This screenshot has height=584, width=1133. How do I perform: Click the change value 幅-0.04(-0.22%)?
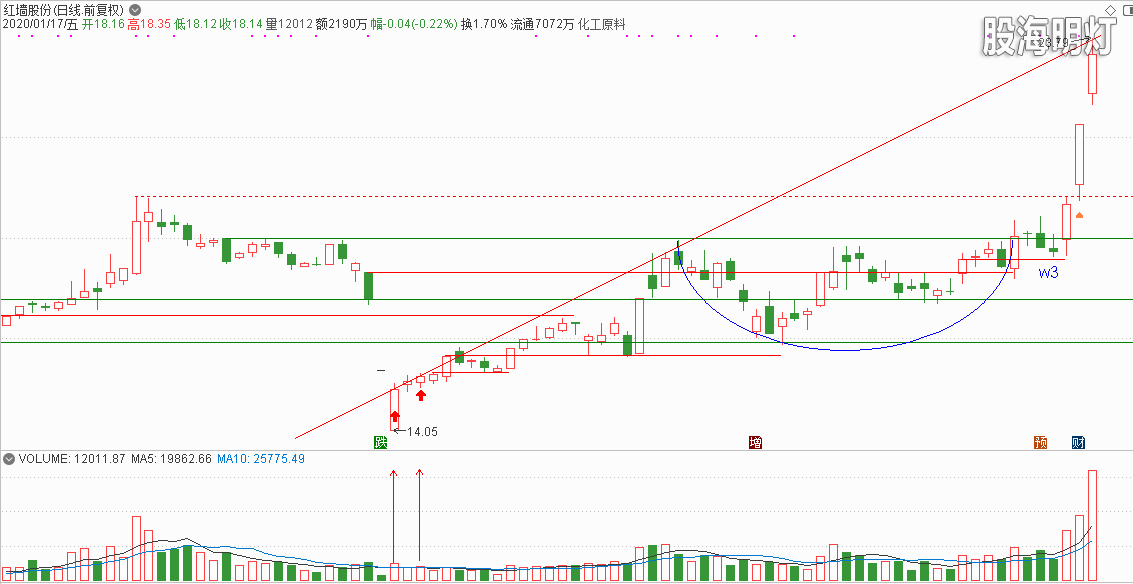(x=414, y=24)
